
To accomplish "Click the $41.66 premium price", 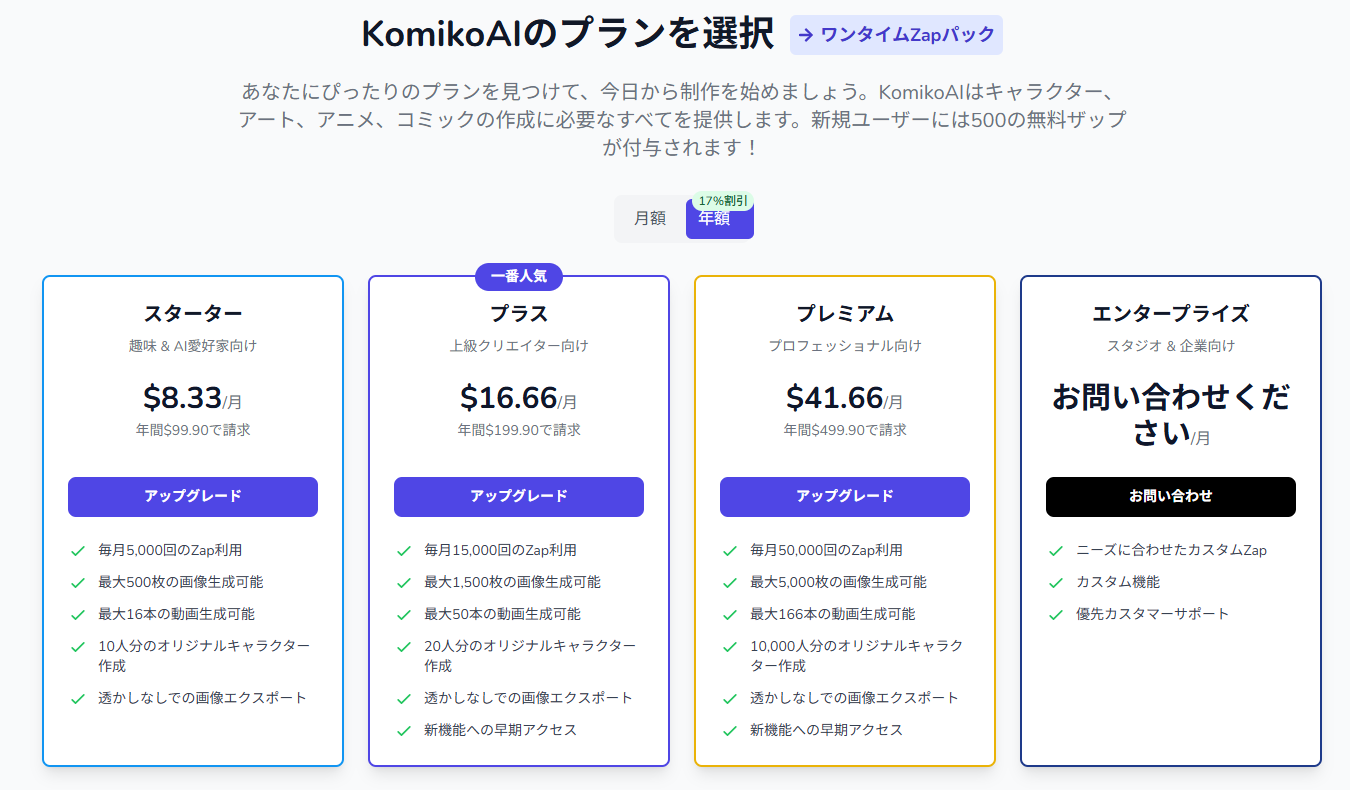I will [x=834, y=397].
